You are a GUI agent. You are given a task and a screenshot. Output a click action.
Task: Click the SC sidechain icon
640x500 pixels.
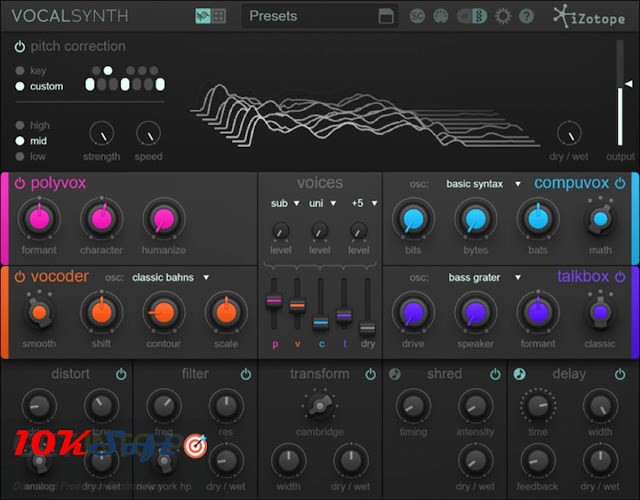click(x=417, y=16)
